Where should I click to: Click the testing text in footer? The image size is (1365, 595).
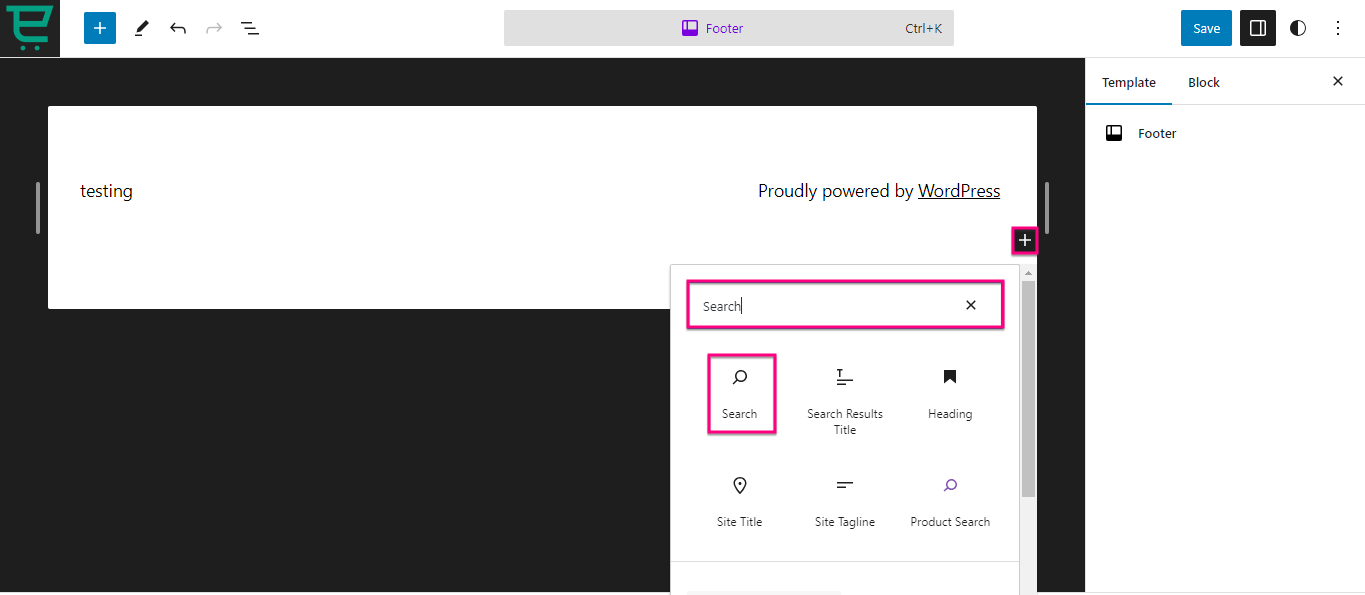[106, 191]
